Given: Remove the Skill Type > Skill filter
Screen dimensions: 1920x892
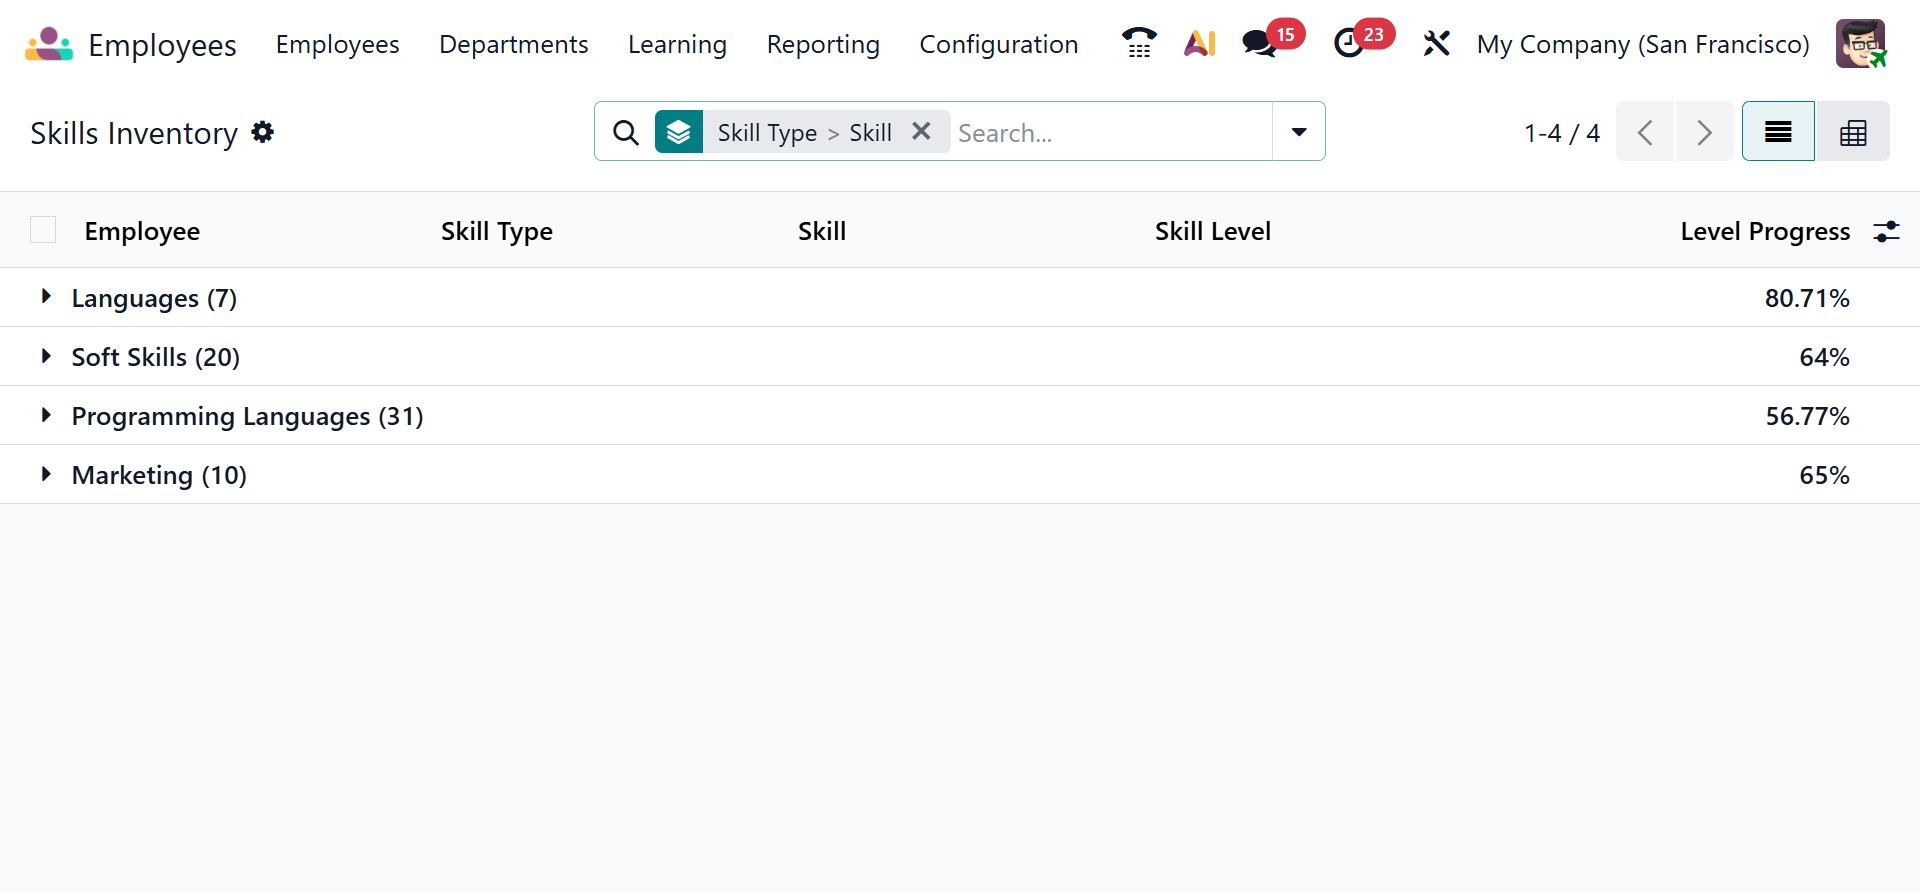Looking at the screenshot, I should [921, 131].
